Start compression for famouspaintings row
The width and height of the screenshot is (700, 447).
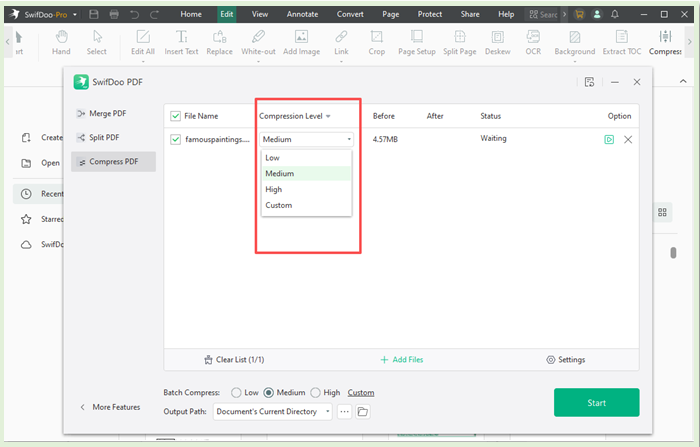point(609,139)
